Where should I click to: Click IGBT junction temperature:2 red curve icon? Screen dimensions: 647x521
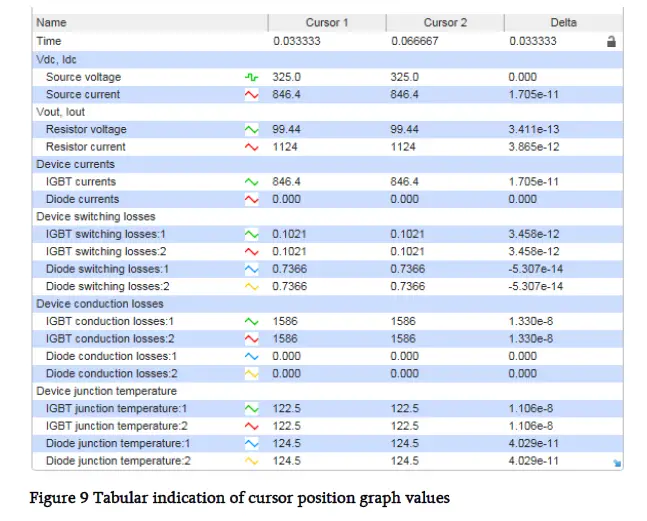point(252,426)
